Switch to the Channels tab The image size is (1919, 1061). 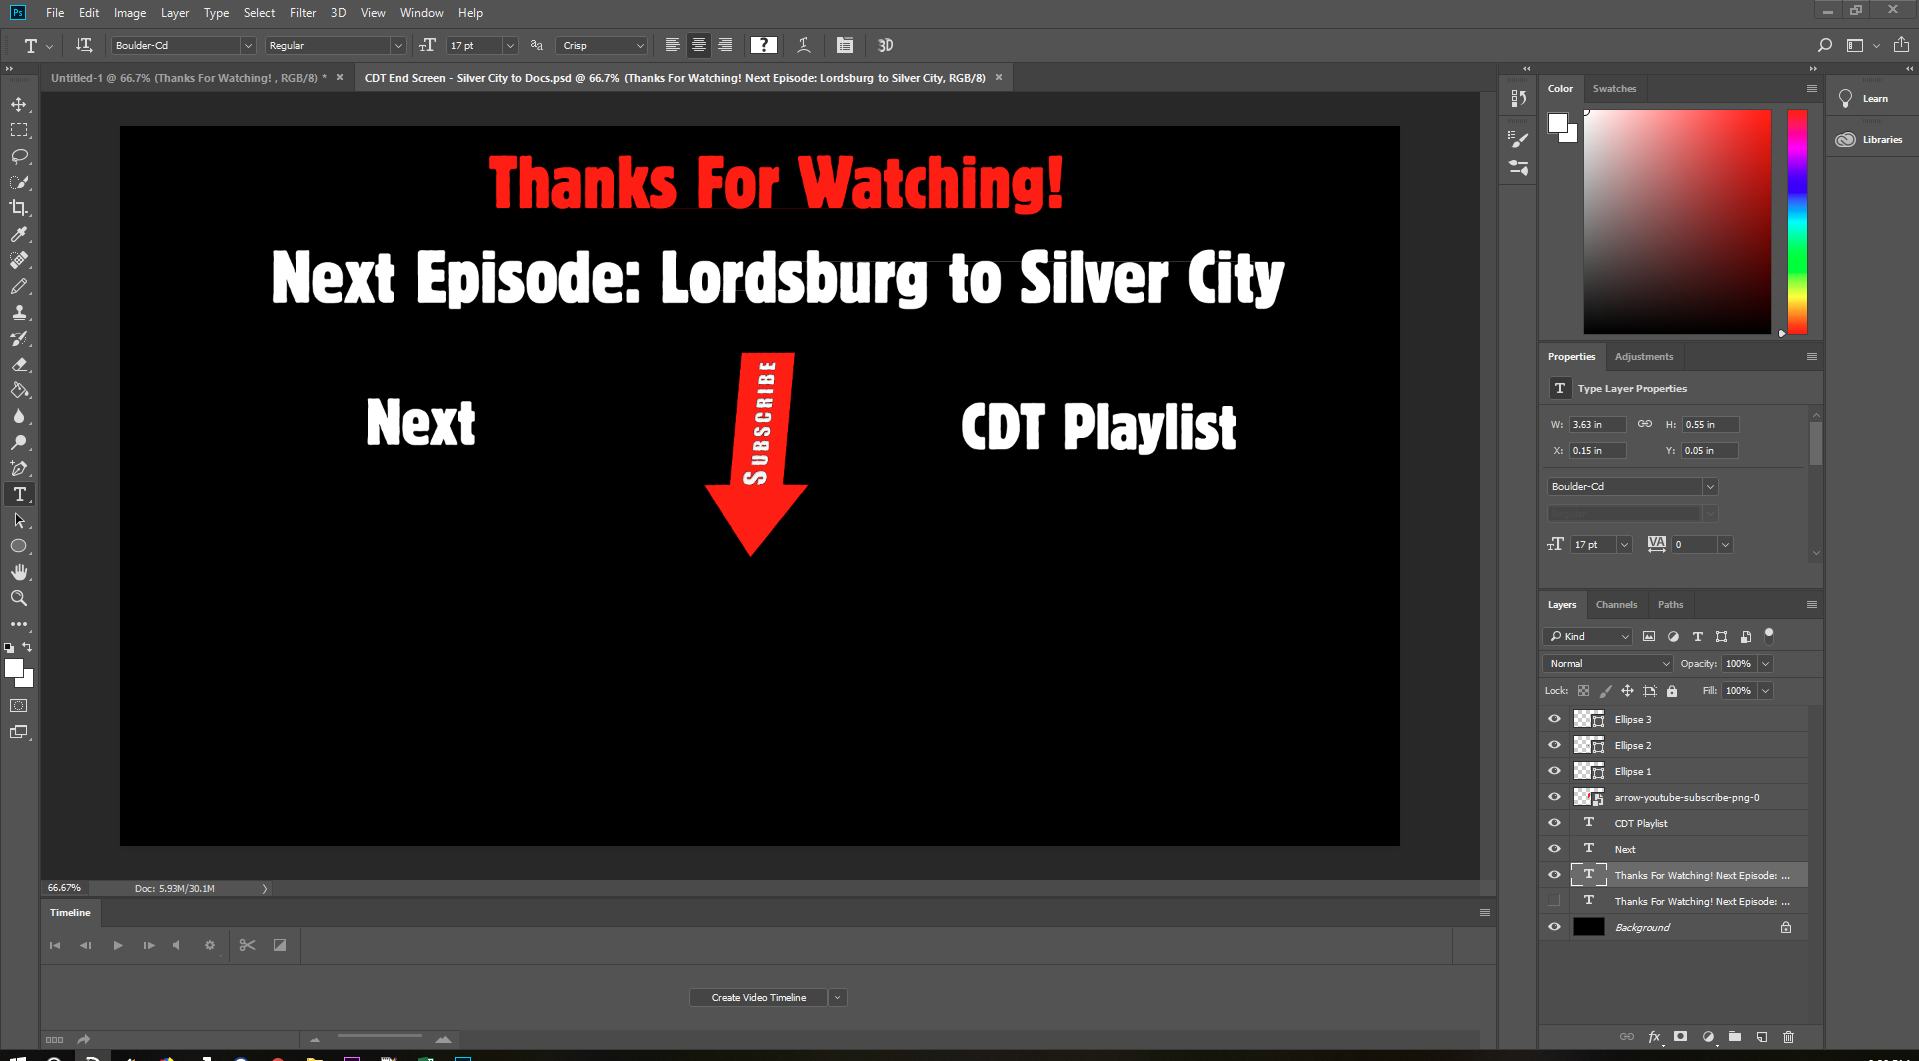pyautogui.click(x=1616, y=604)
